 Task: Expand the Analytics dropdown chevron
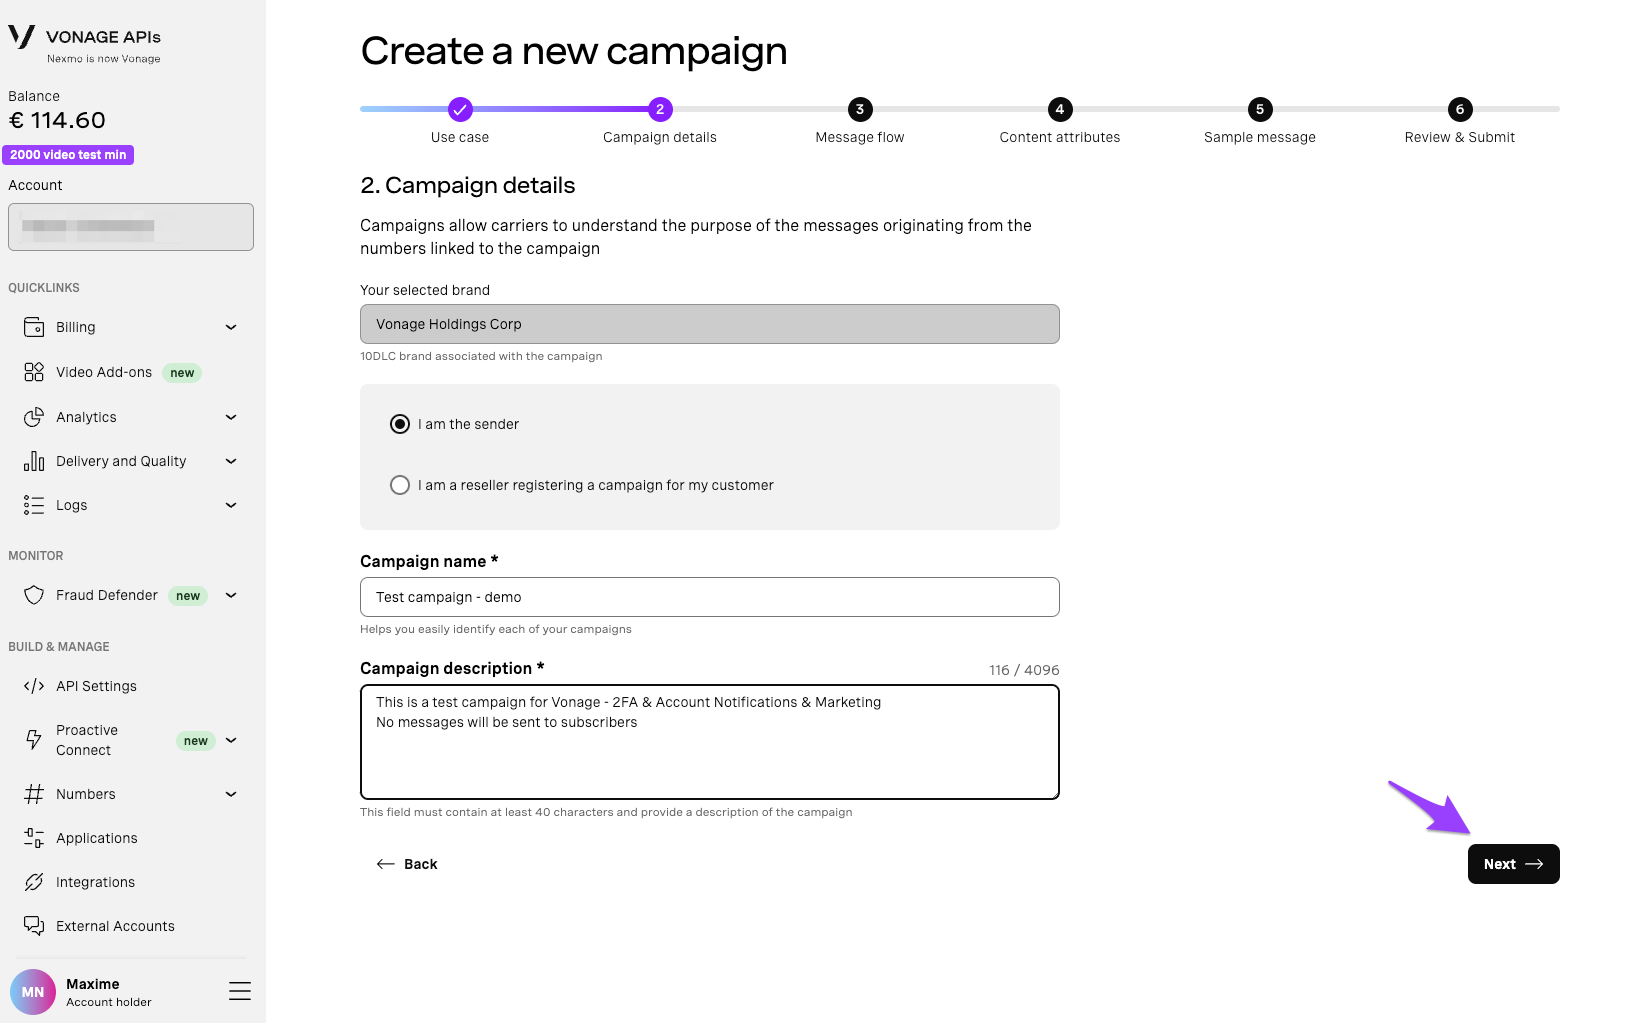[x=231, y=417]
